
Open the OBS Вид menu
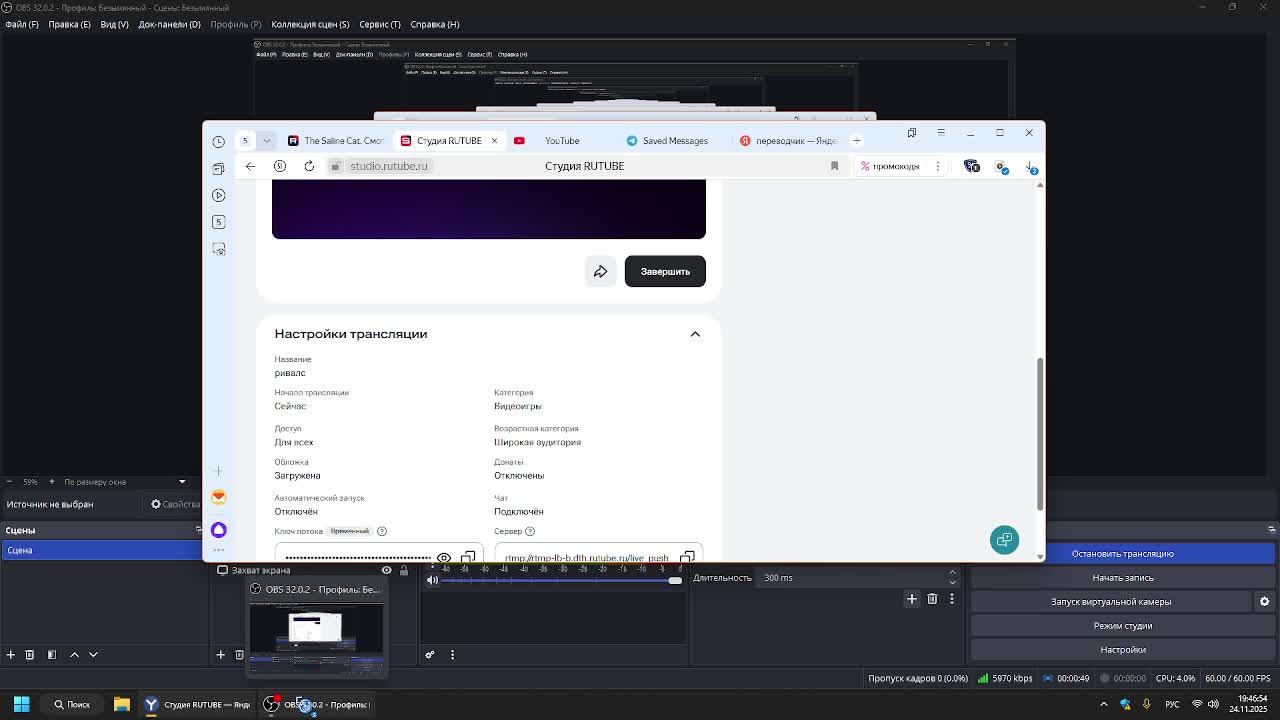tap(114, 24)
